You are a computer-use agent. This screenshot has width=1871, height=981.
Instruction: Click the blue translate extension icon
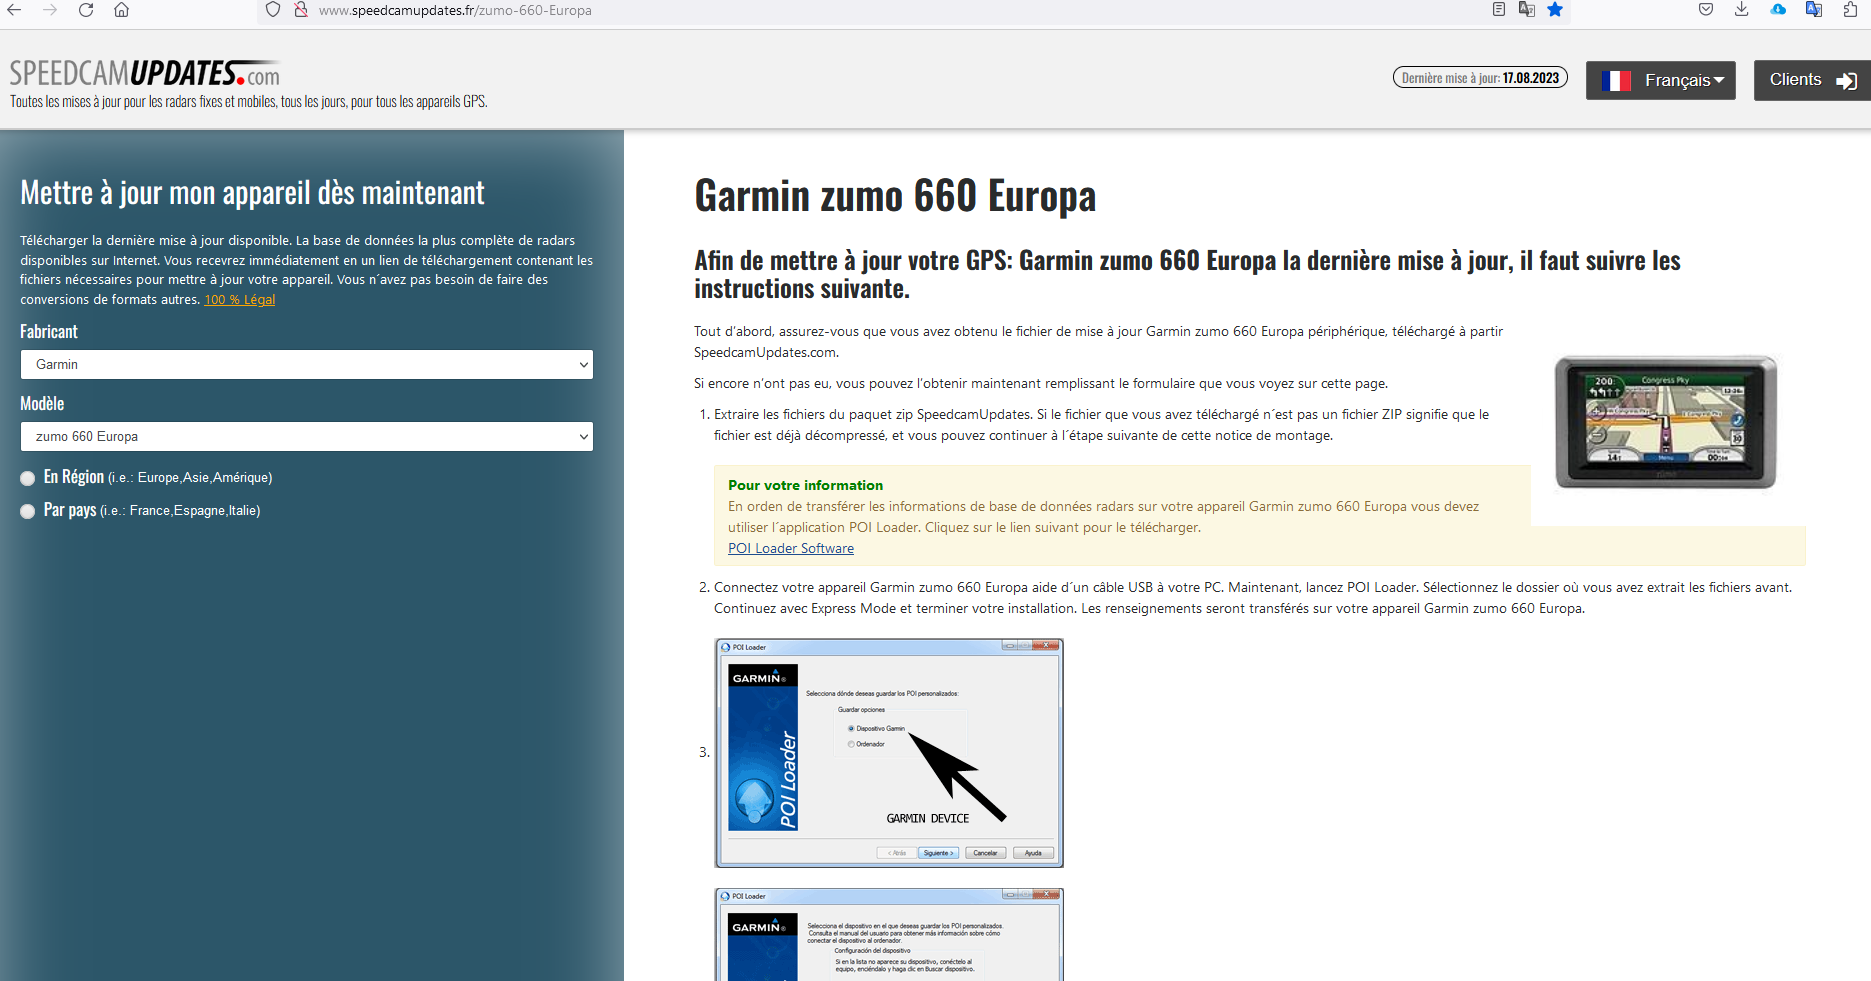1814,9
